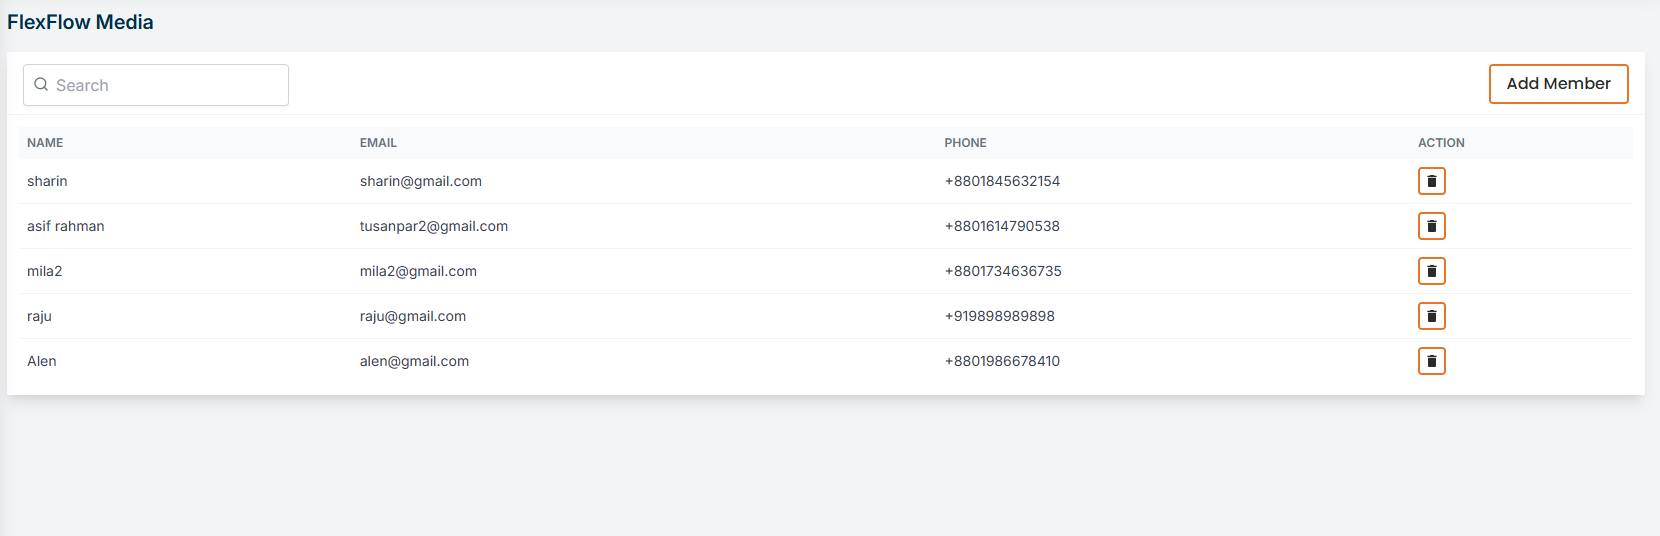Select the Alen name cell
The height and width of the screenshot is (536, 1660).
(x=42, y=361)
